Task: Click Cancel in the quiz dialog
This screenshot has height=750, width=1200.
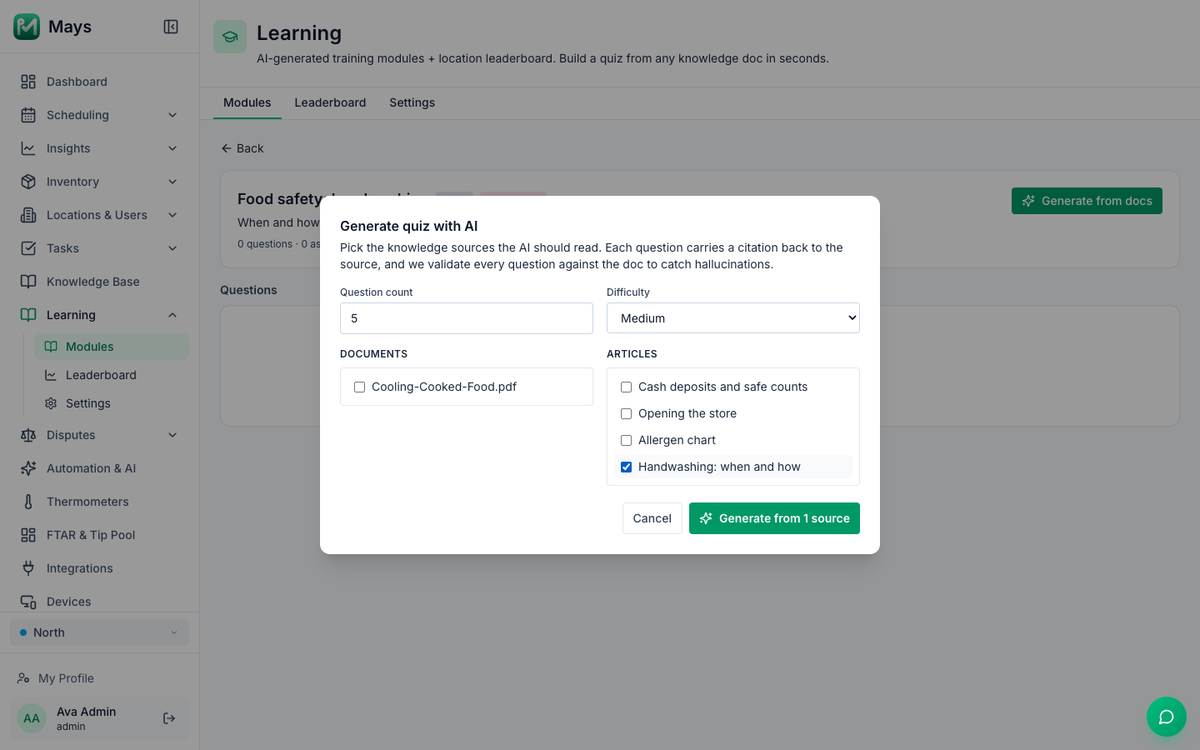Action: (x=652, y=518)
